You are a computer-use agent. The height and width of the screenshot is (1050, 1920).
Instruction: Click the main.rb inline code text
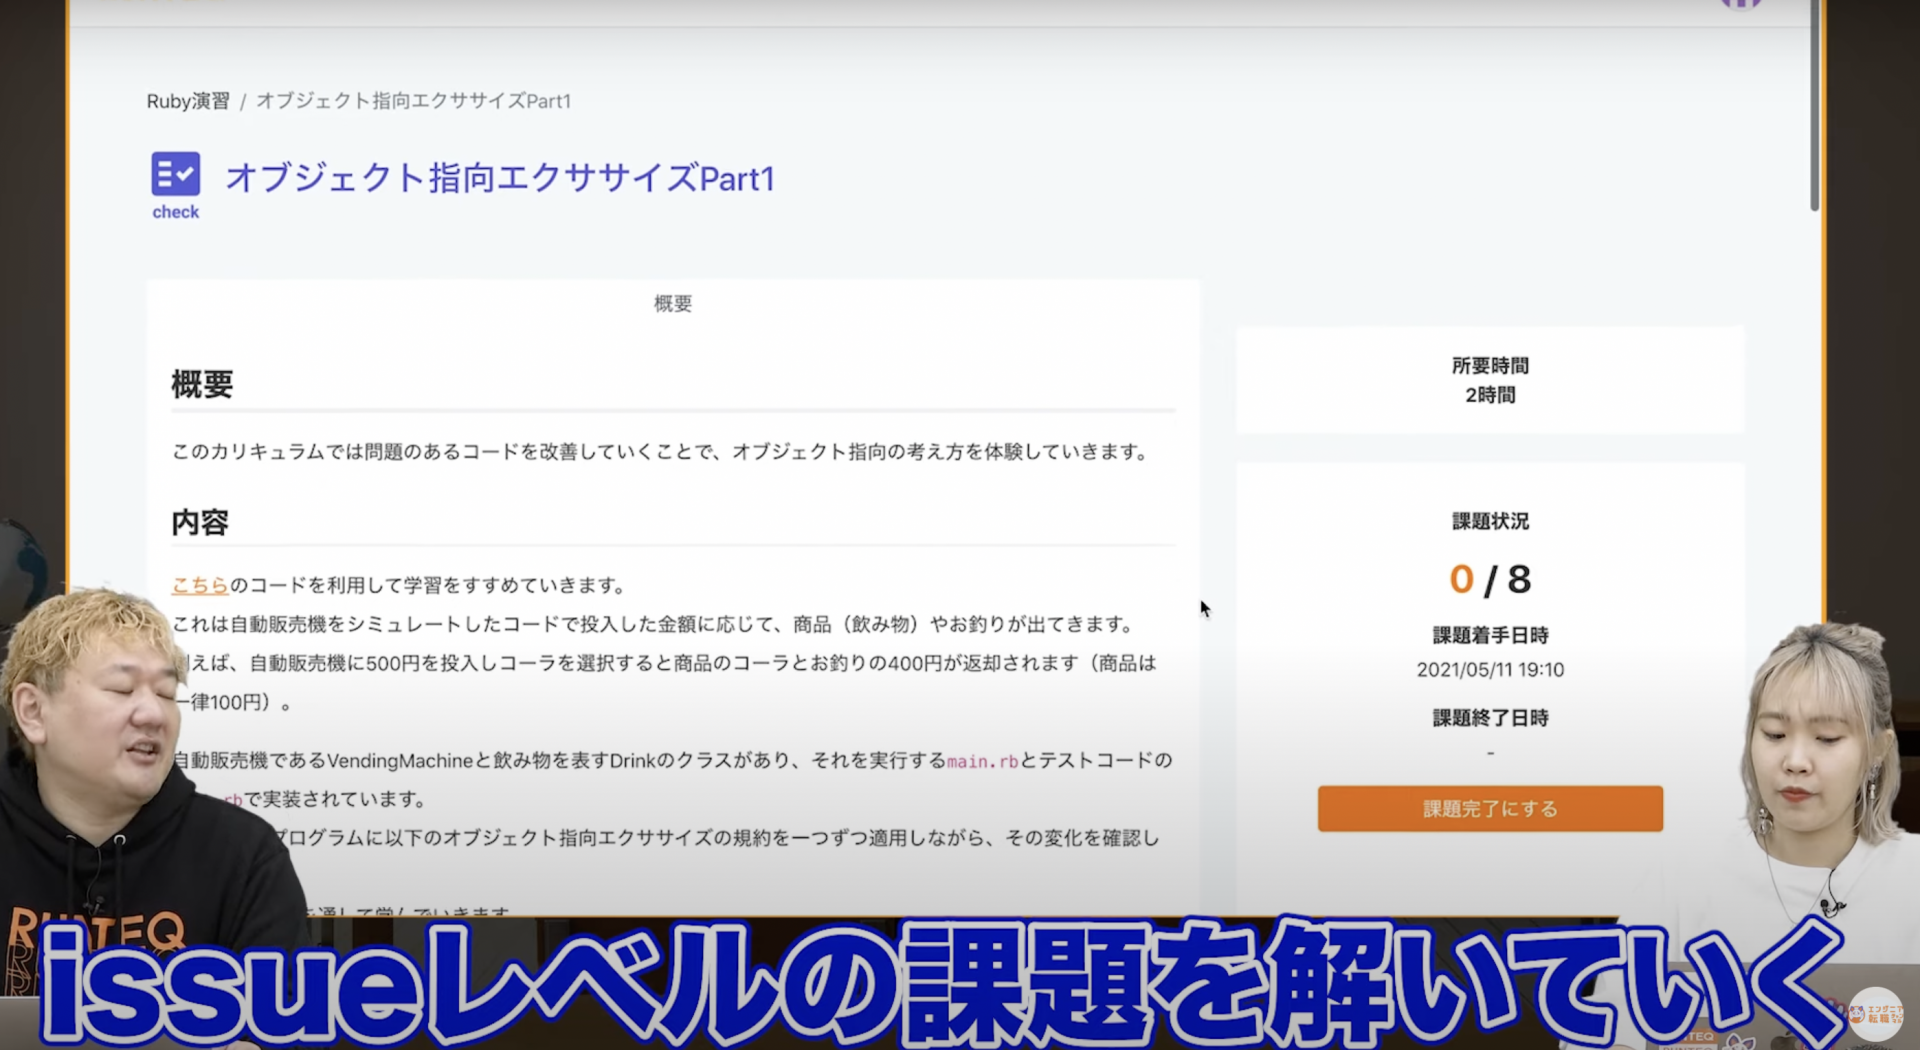(982, 761)
